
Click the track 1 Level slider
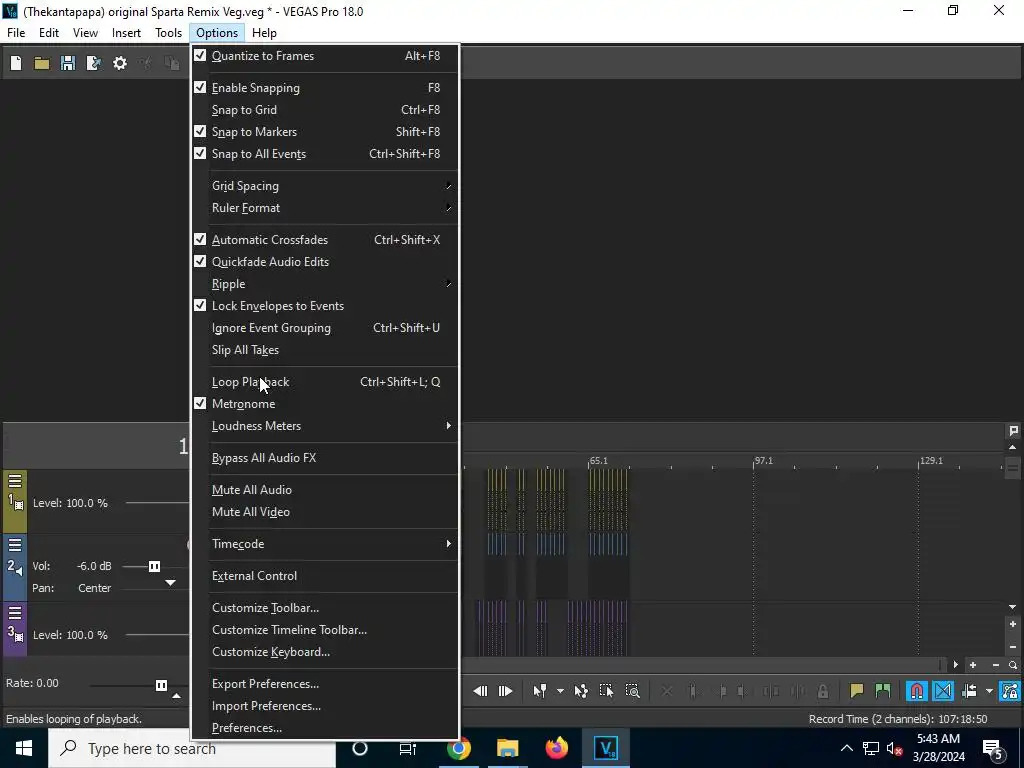click(x=157, y=503)
